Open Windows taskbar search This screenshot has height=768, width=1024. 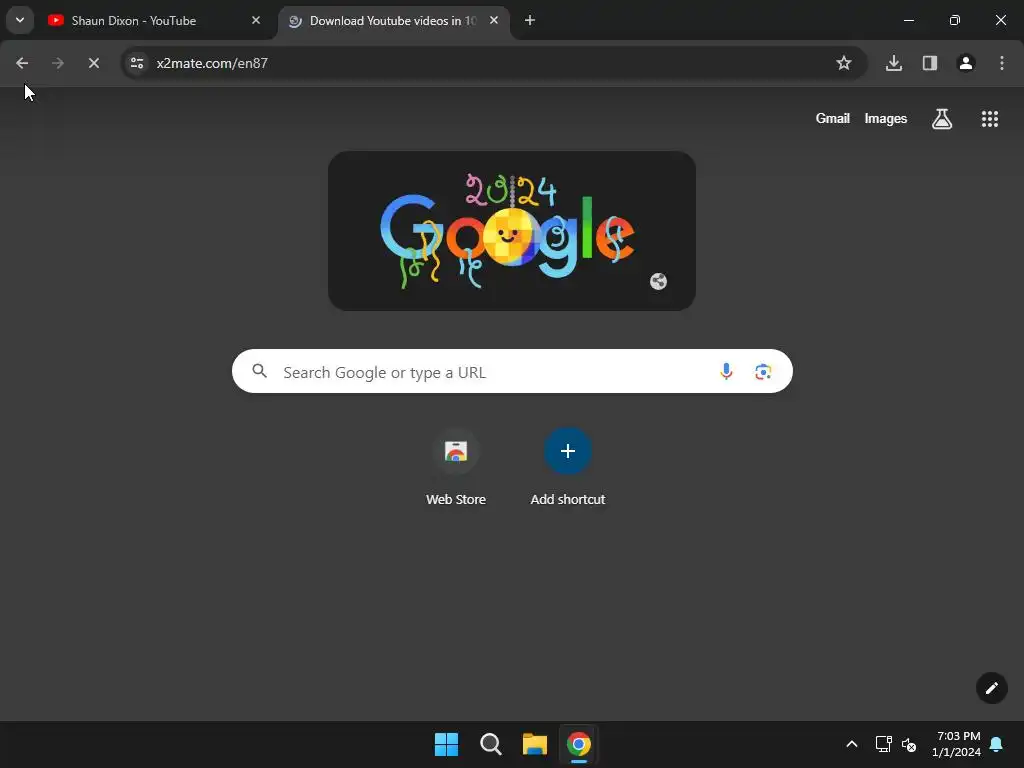pyautogui.click(x=490, y=744)
